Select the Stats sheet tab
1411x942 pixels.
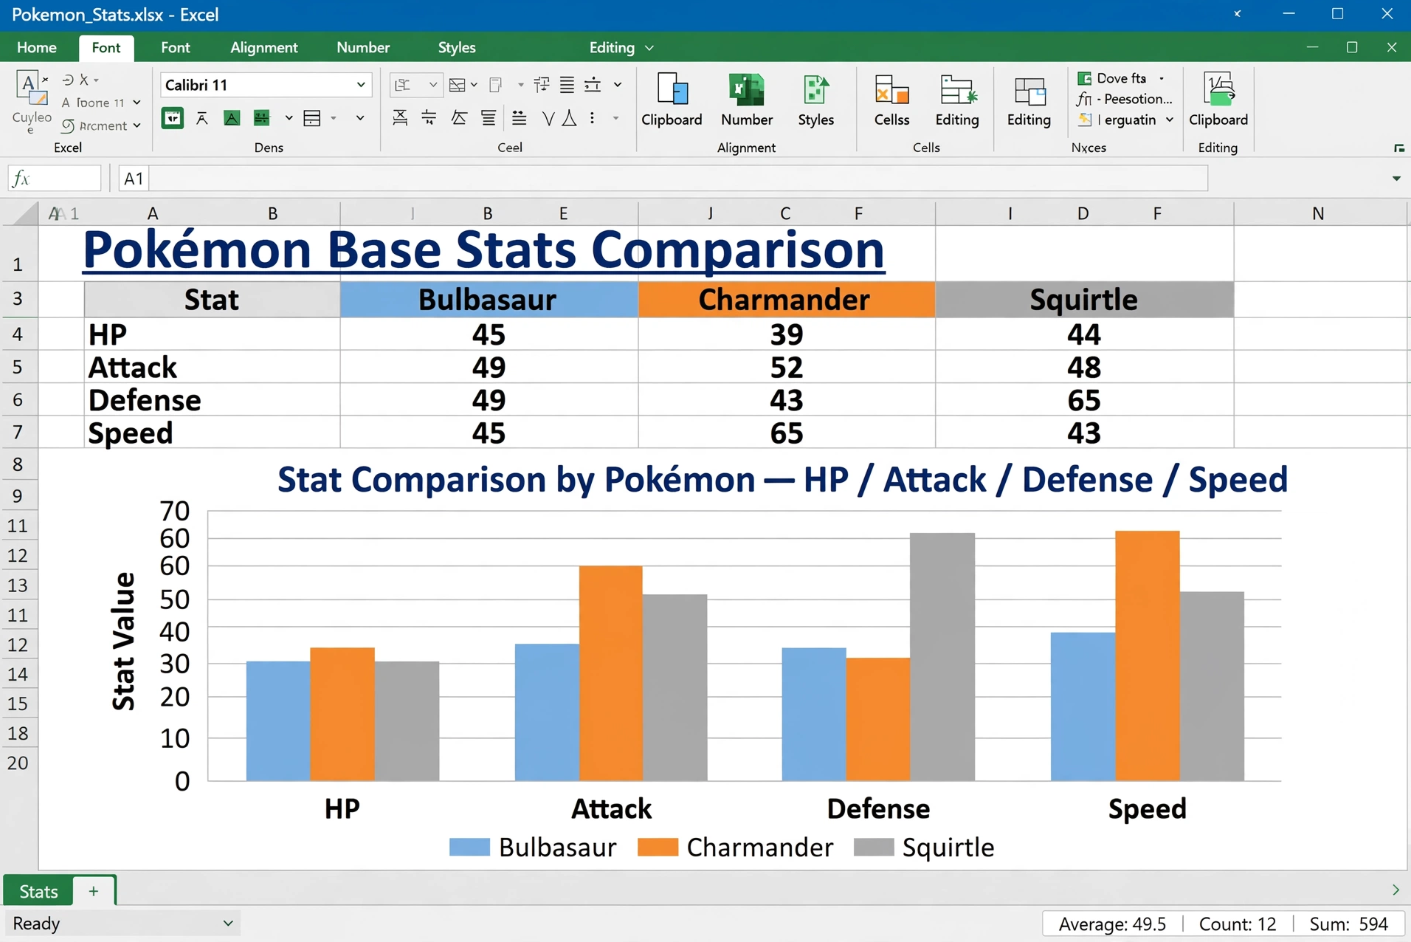tap(39, 891)
